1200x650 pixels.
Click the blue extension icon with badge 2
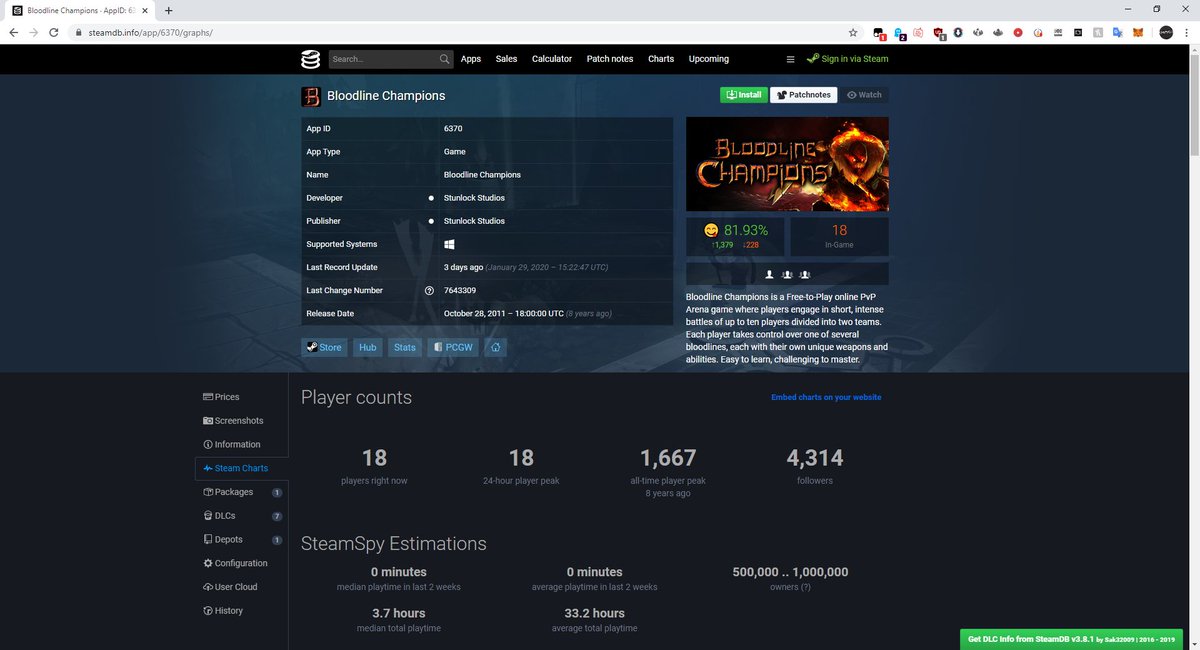point(900,33)
